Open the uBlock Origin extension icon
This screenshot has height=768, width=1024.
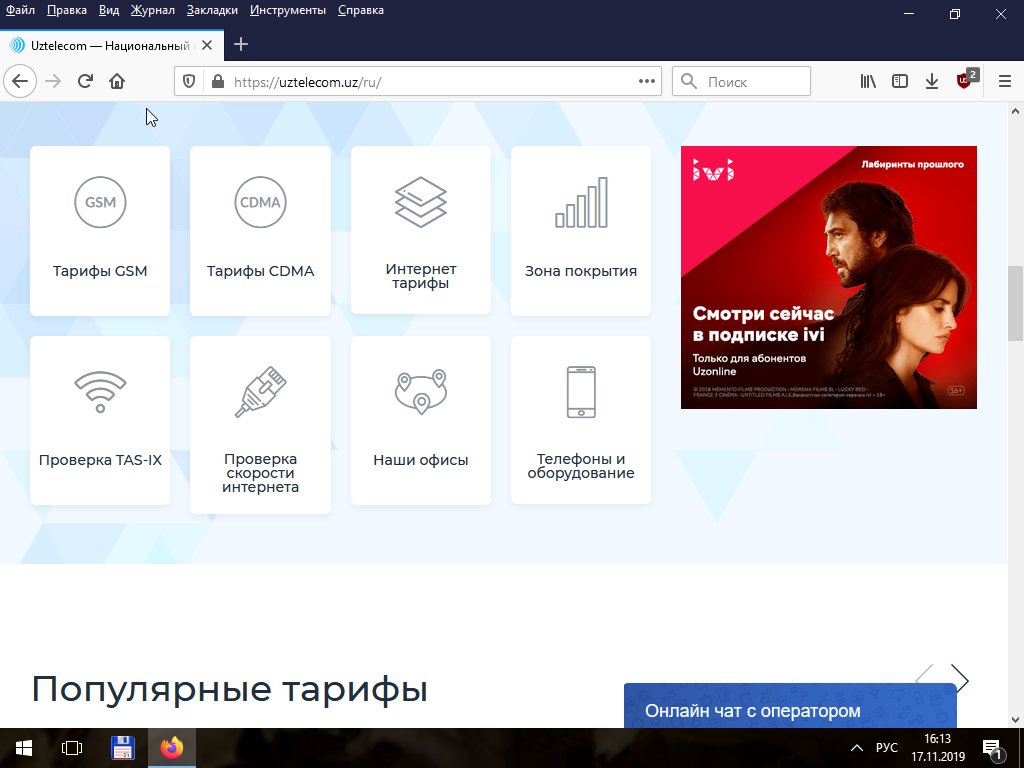click(965, 80)
